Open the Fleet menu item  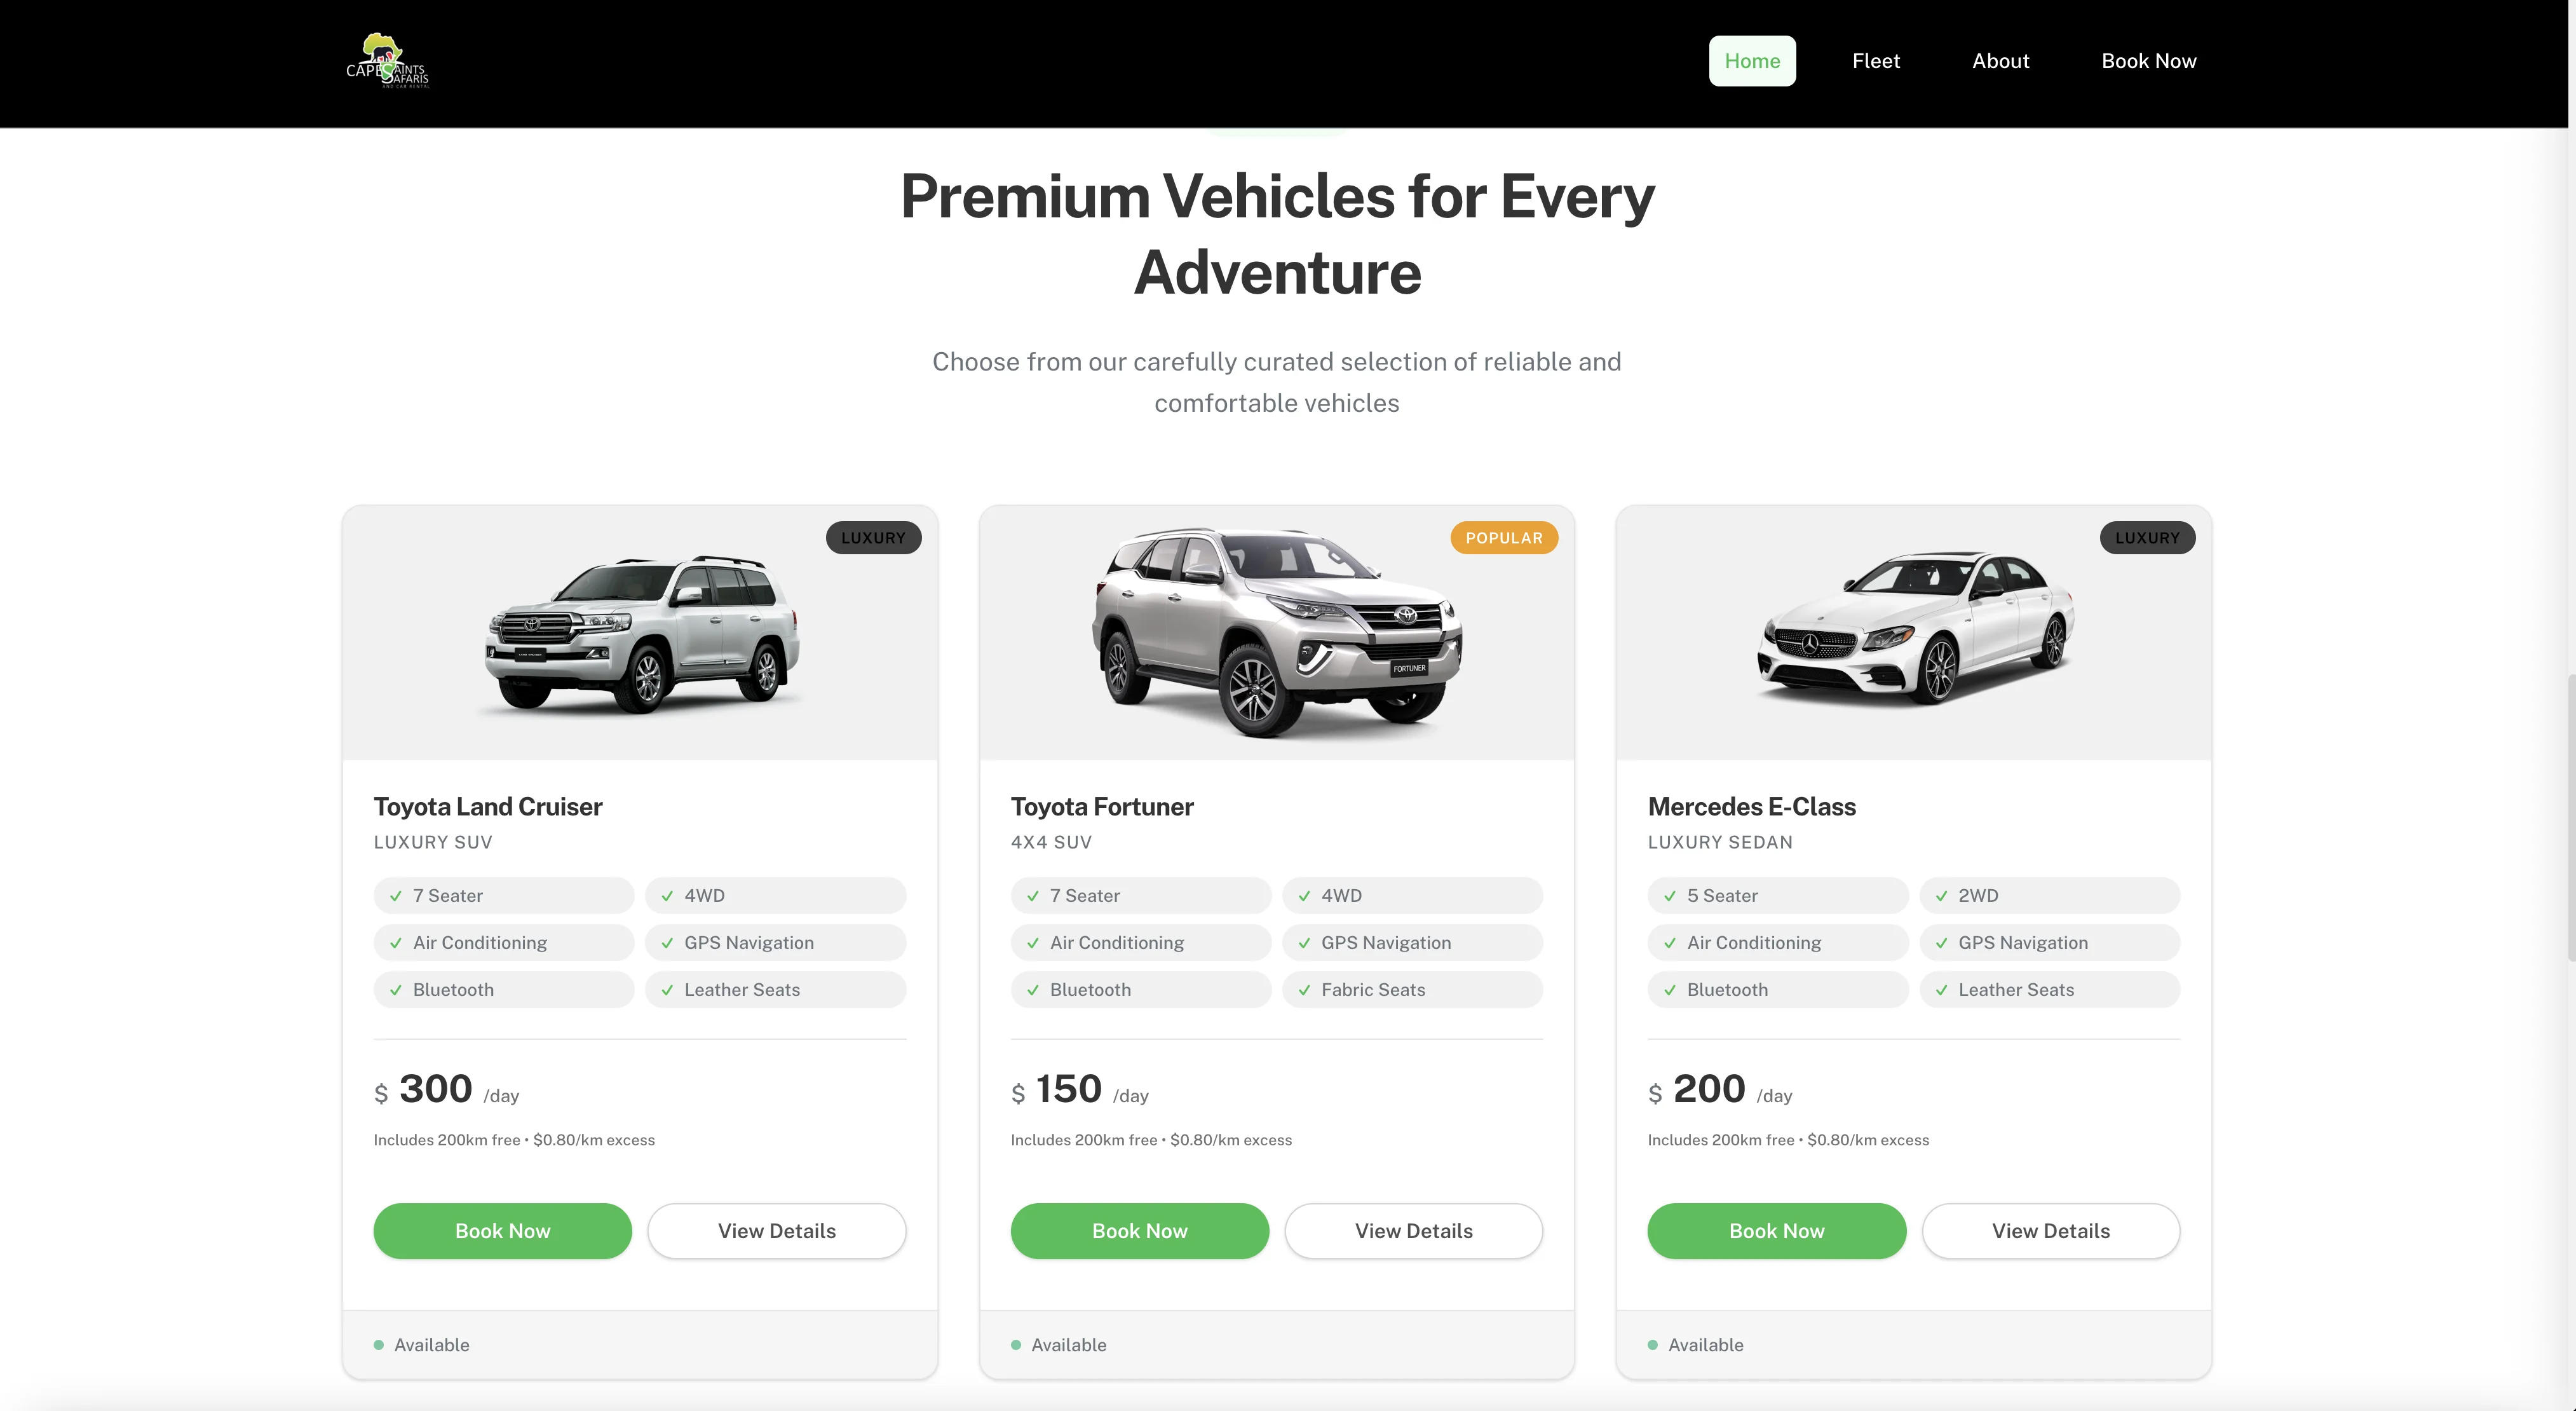pos(1875,61)
